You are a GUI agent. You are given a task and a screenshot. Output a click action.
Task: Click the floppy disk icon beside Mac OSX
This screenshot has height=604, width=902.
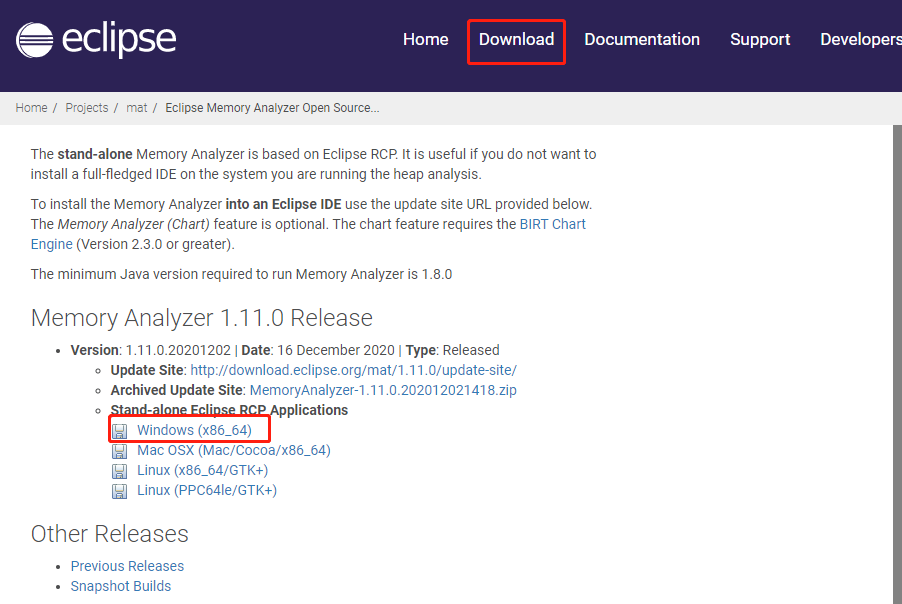[x=119, y=451]
